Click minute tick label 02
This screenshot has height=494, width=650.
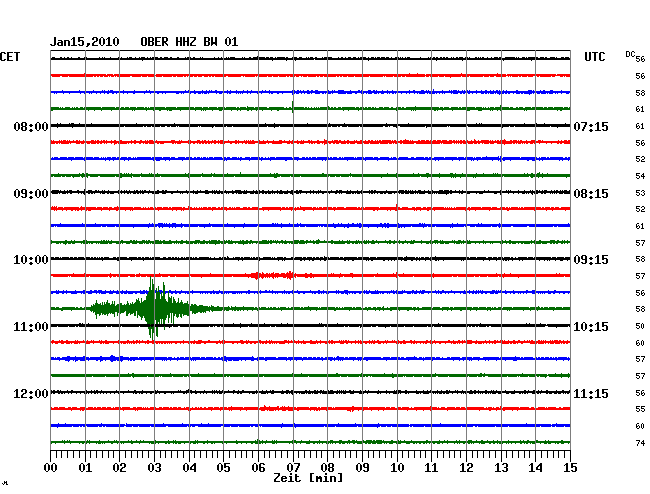click(119, 468)
